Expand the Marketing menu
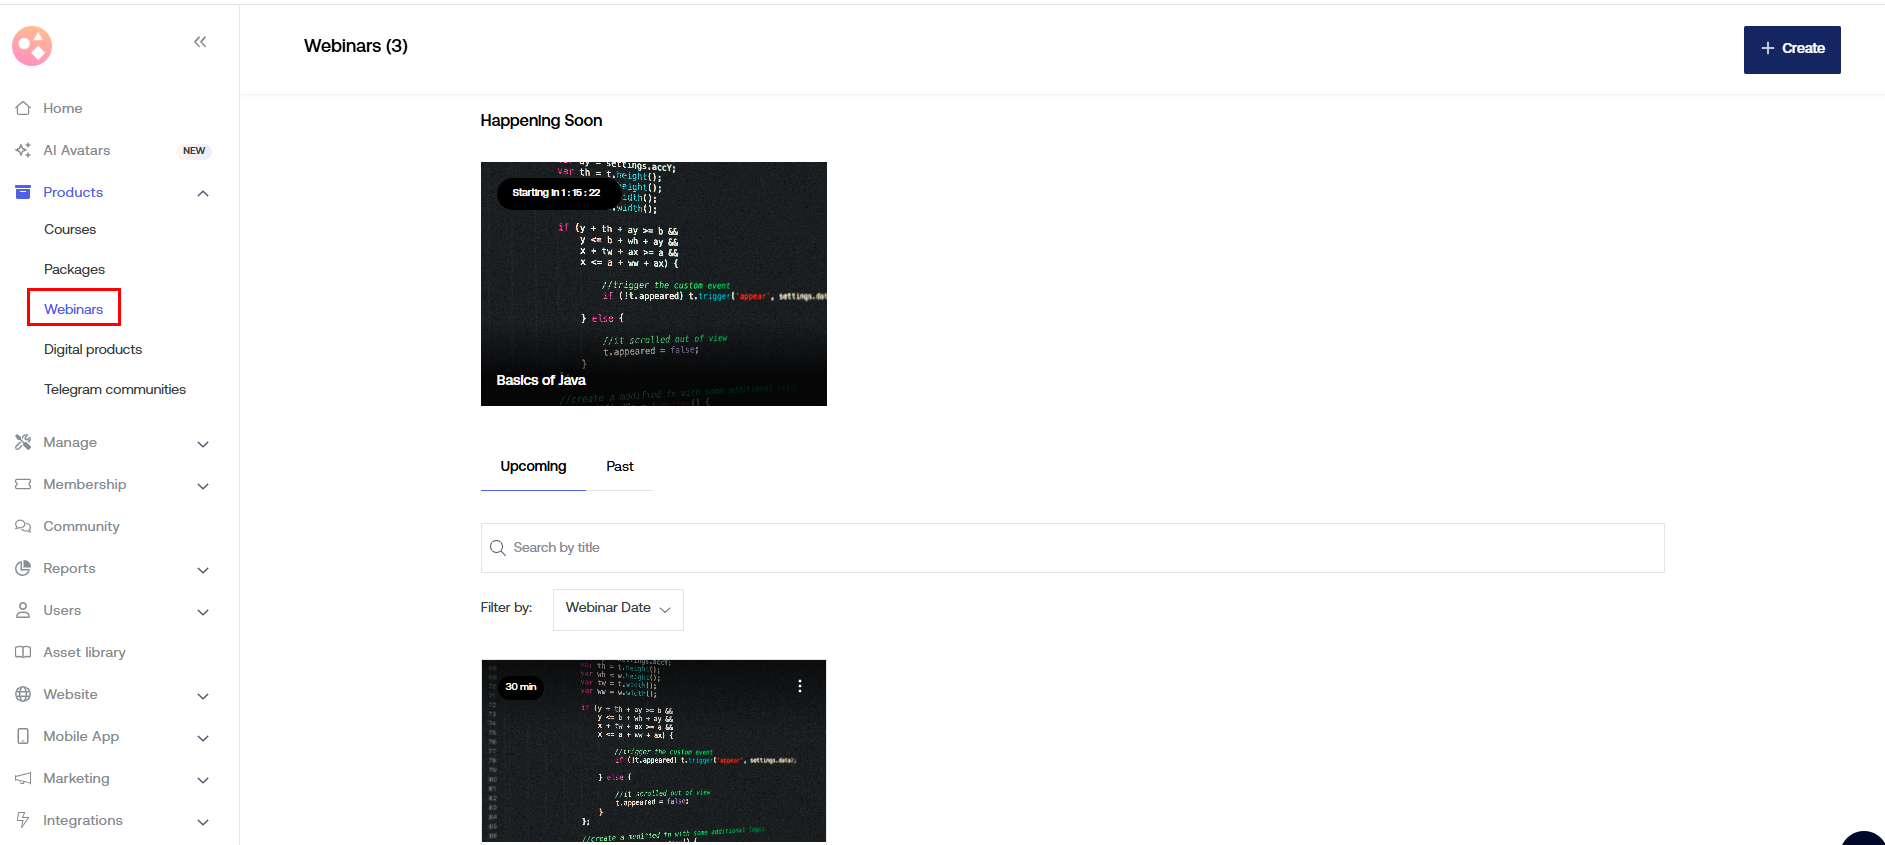This screenshot has width=1885, height=845. [203, 779]
